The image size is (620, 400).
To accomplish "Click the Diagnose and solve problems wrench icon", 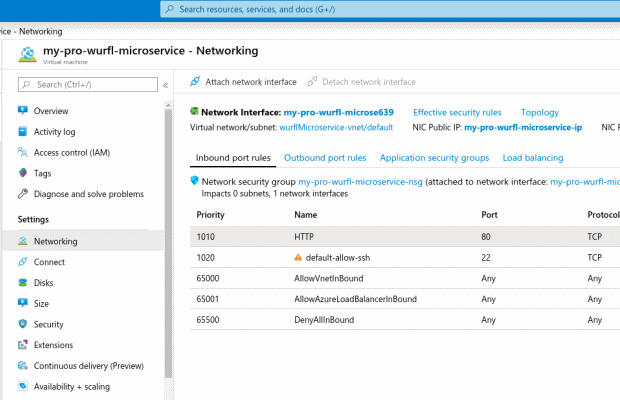I will point(23,194).
